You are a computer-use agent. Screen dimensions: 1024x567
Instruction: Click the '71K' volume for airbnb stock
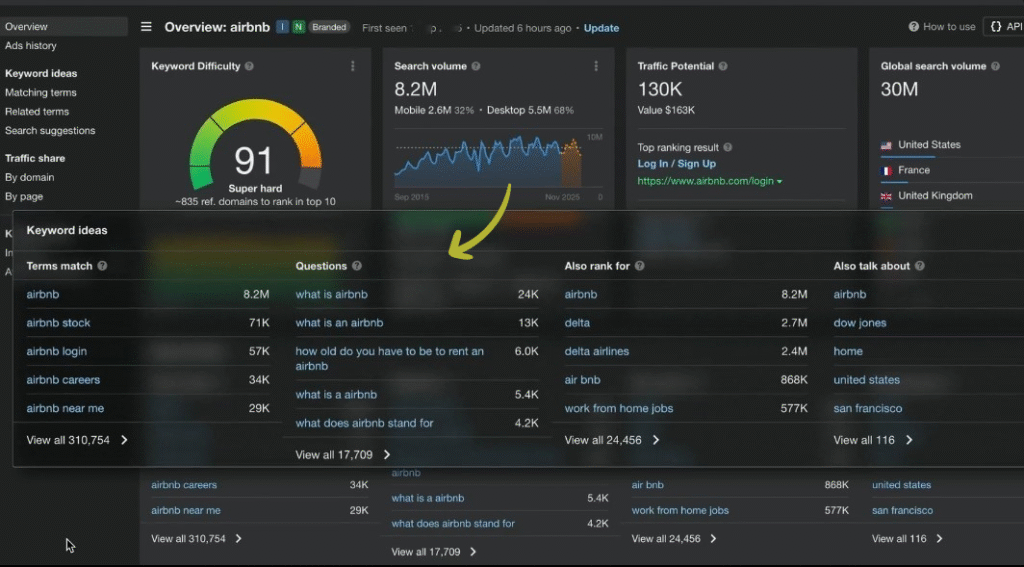click(259, 323)
